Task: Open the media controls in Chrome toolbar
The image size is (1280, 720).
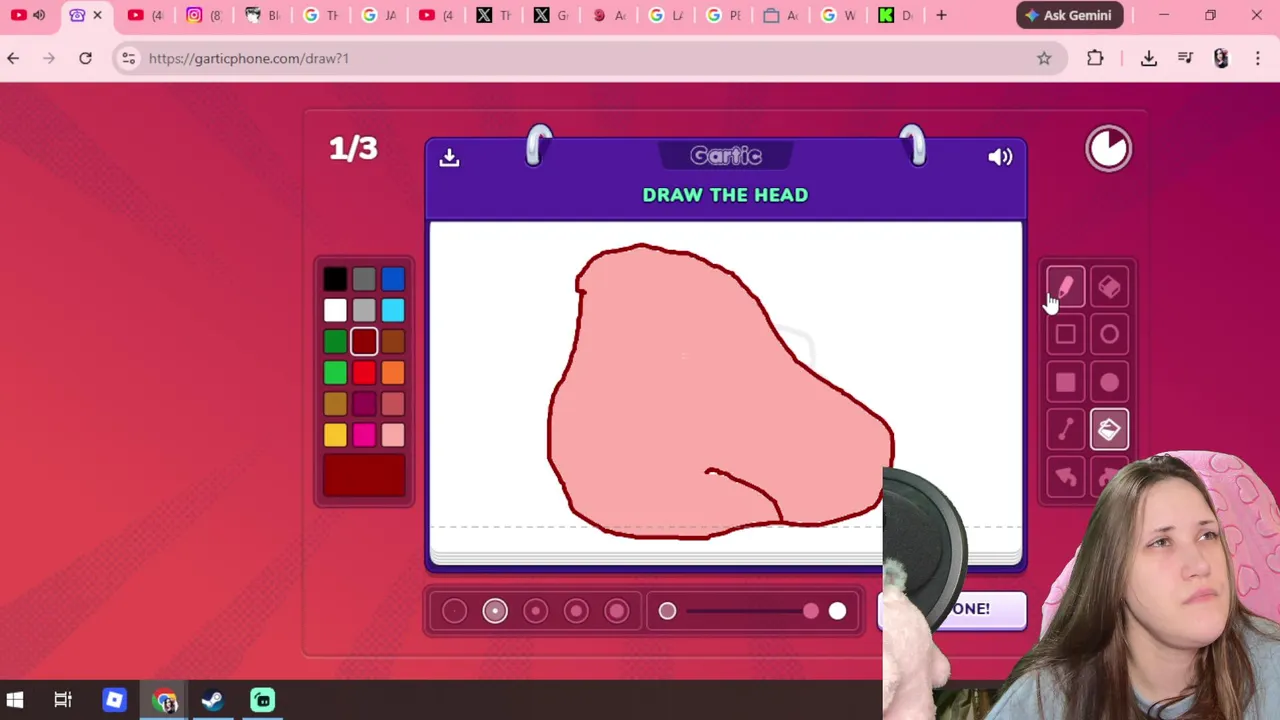Action: tap(1185, 58)
